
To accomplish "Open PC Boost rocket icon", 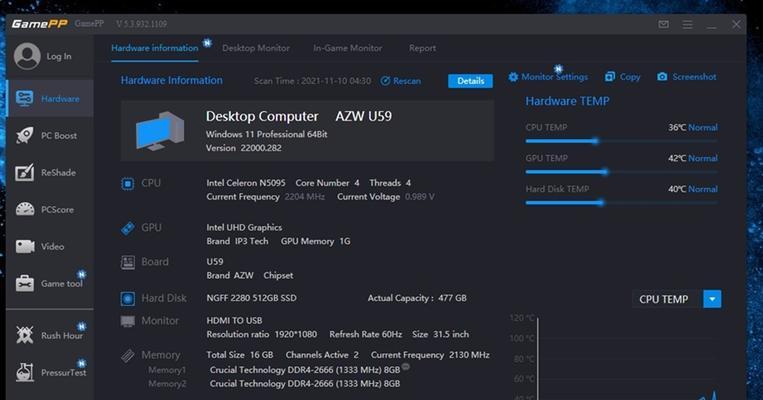I will click(x=25, y=135).
